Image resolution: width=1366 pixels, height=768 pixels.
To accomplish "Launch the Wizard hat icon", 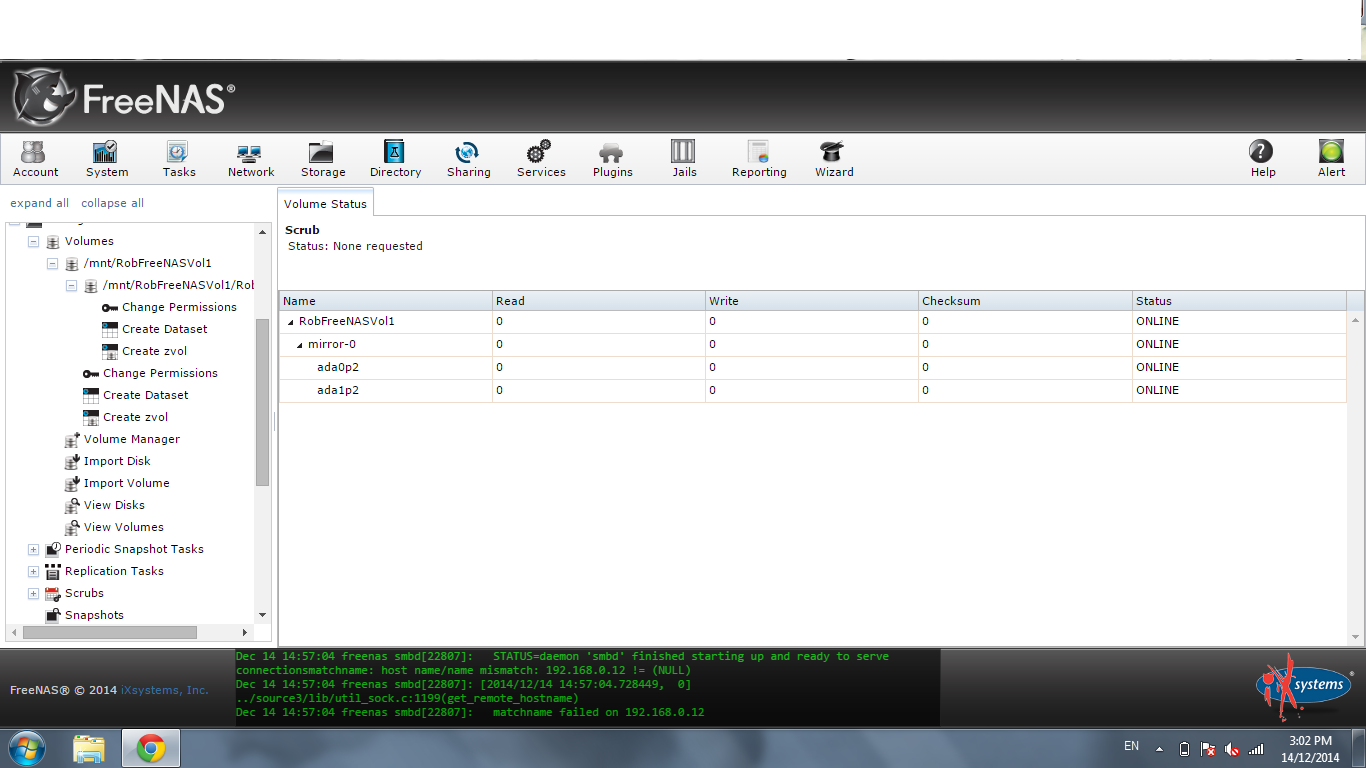I will (833, 158).
